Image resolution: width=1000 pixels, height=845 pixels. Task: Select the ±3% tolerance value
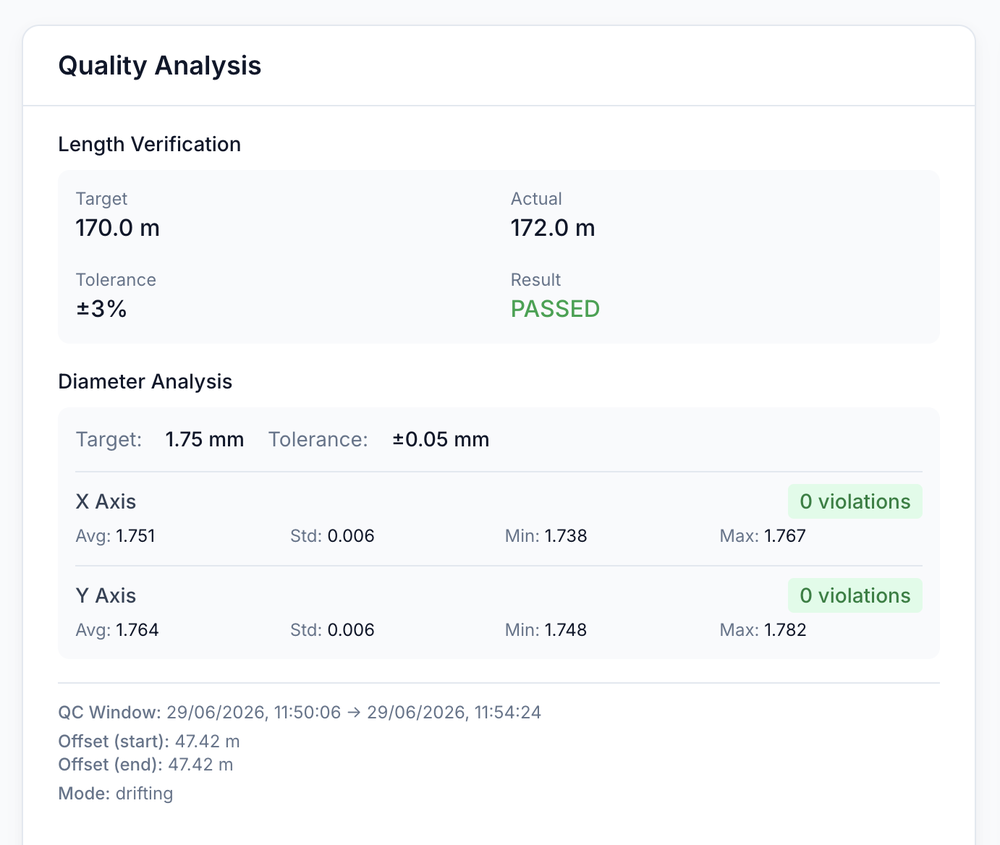click(x=101, y=309)
